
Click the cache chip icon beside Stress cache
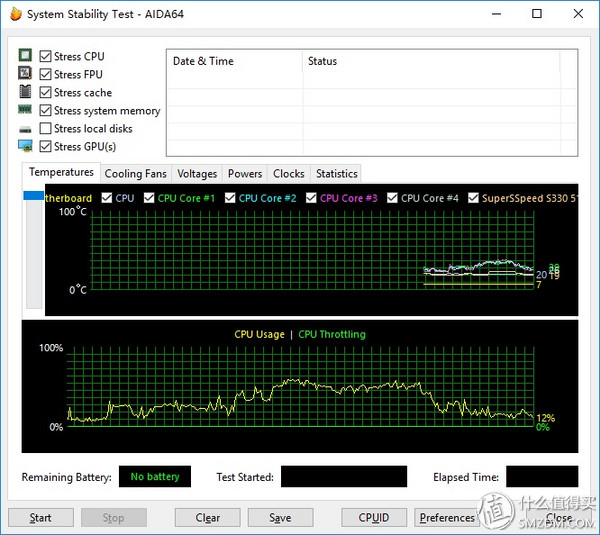click(x=25, y=93)
